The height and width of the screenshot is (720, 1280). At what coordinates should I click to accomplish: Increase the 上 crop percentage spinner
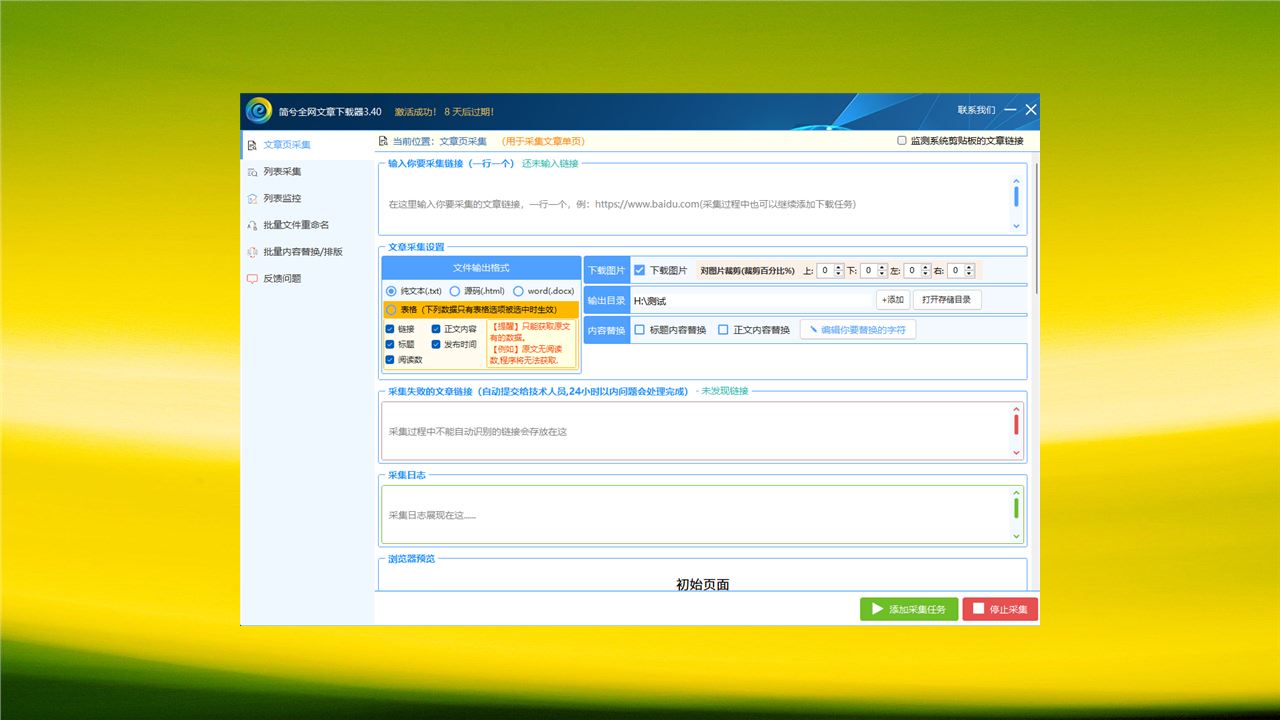[x=840, y=267]
